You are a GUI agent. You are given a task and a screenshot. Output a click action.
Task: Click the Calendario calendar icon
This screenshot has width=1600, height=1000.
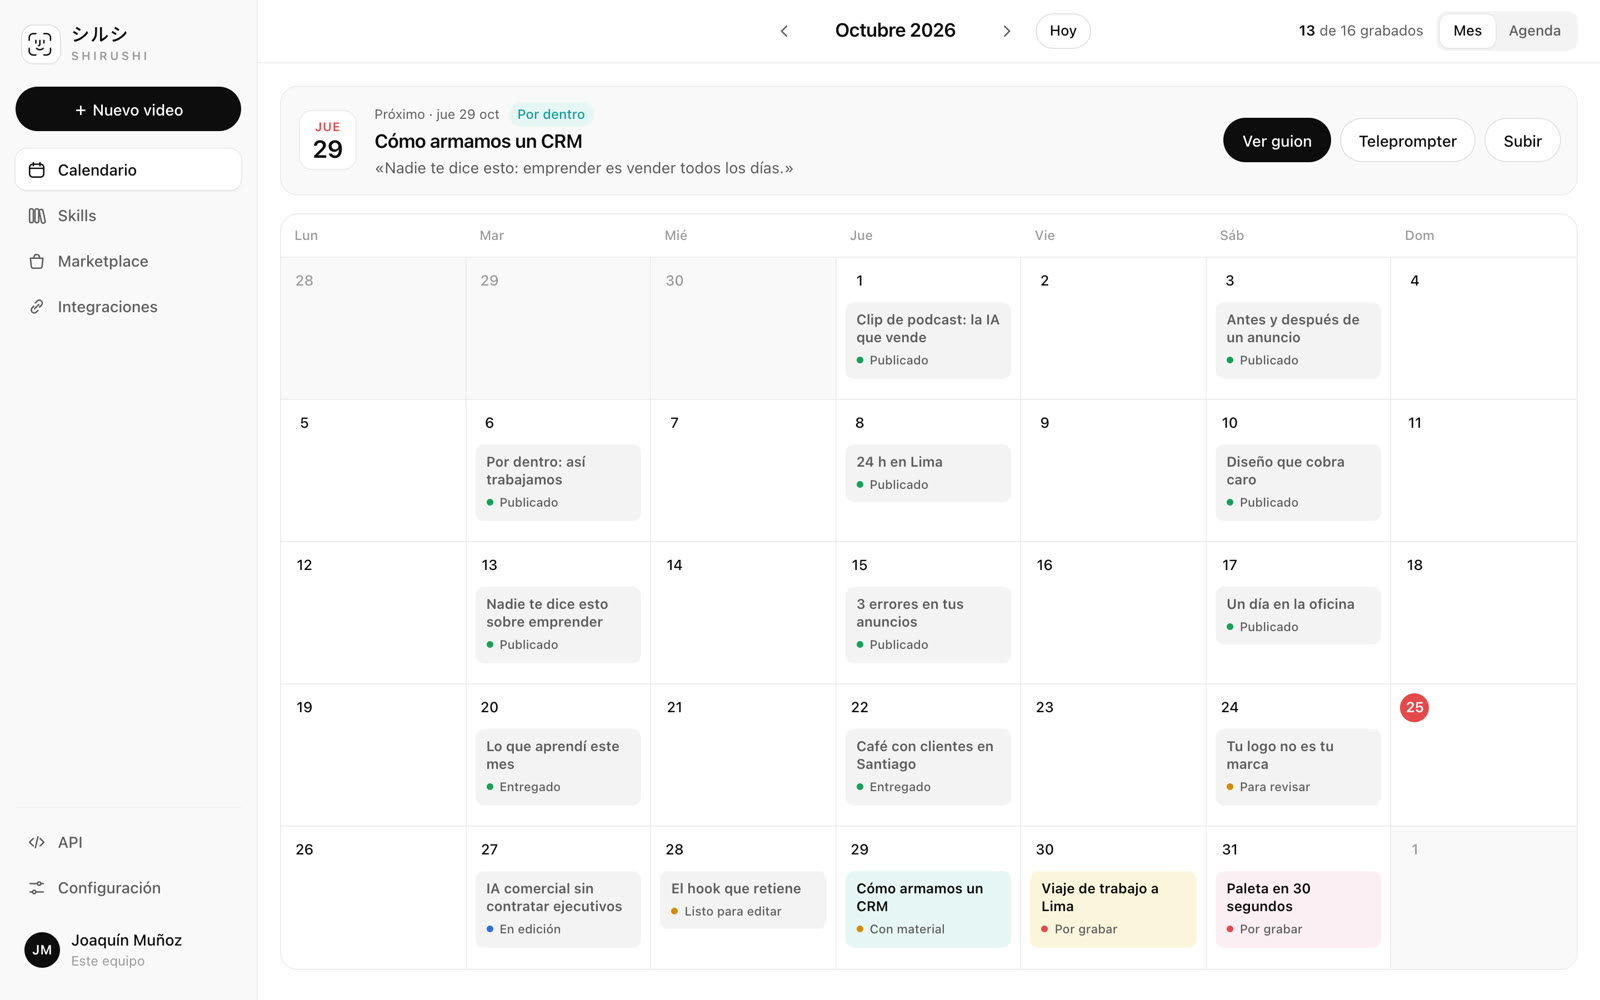pyautogui.click(x=37, y=170)
